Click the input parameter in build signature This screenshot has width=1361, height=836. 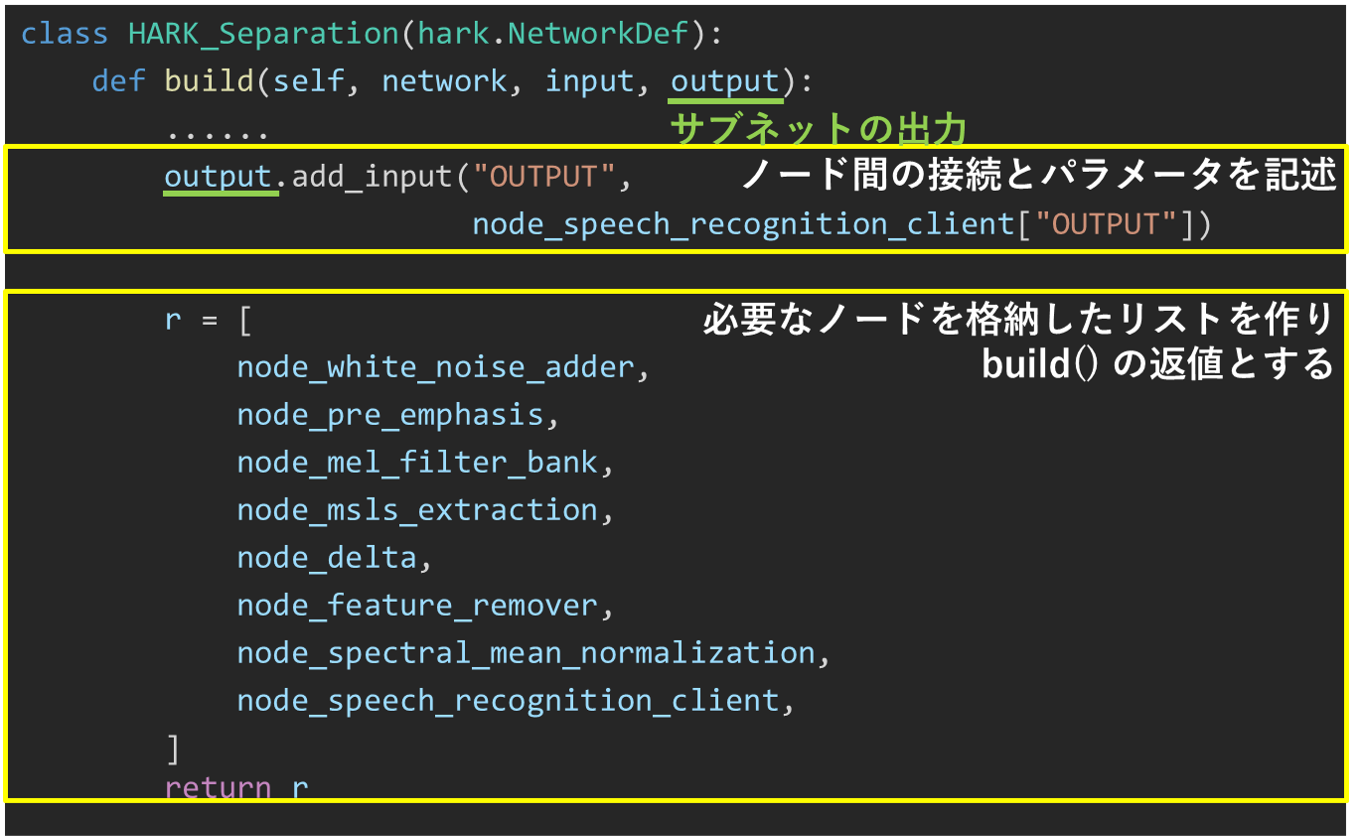point(590,81)
